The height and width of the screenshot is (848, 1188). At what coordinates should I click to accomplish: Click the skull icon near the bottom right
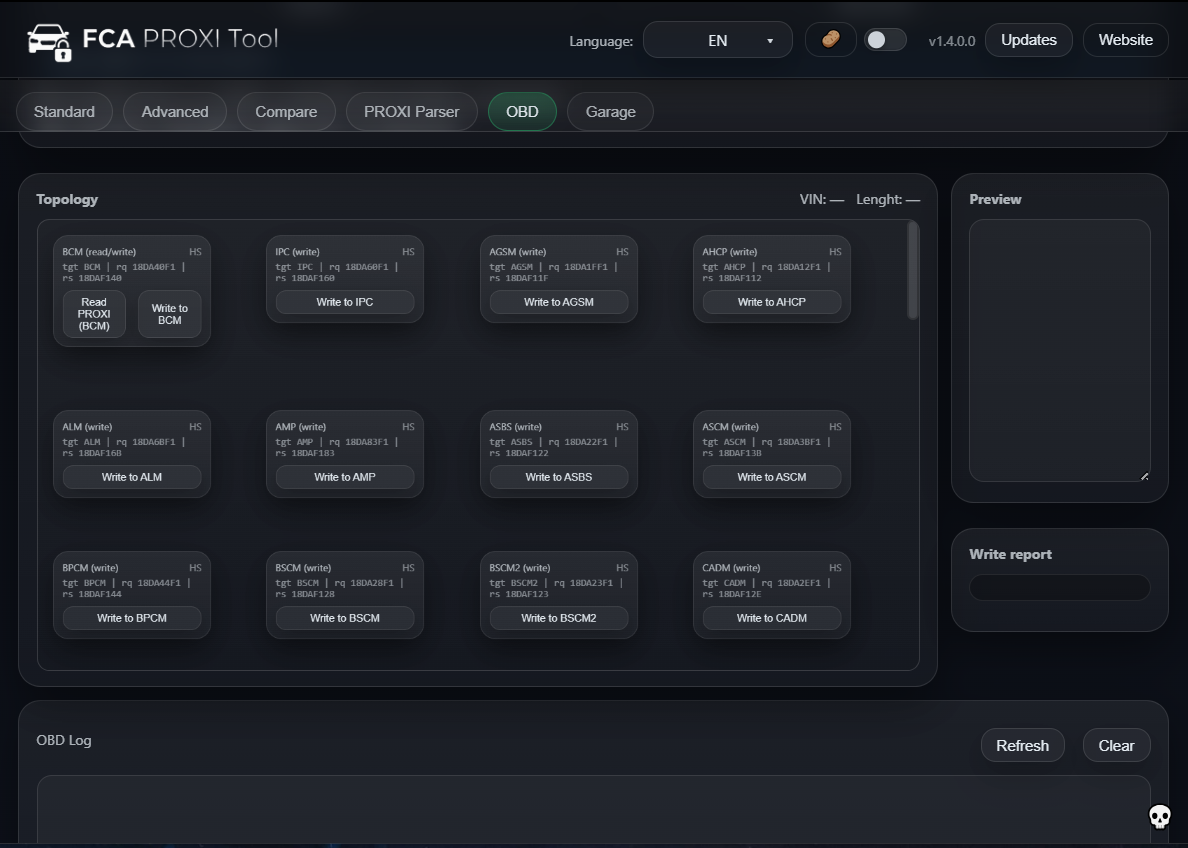click(1159, 817)
